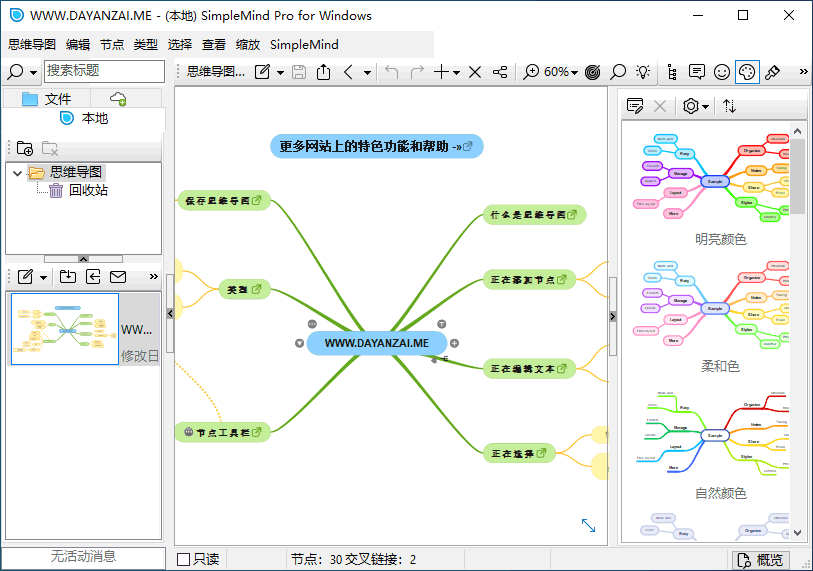Viewport: 813px width, 571px height.
Task: Select the 保存思维导图 node
Action: pos(223,200)
